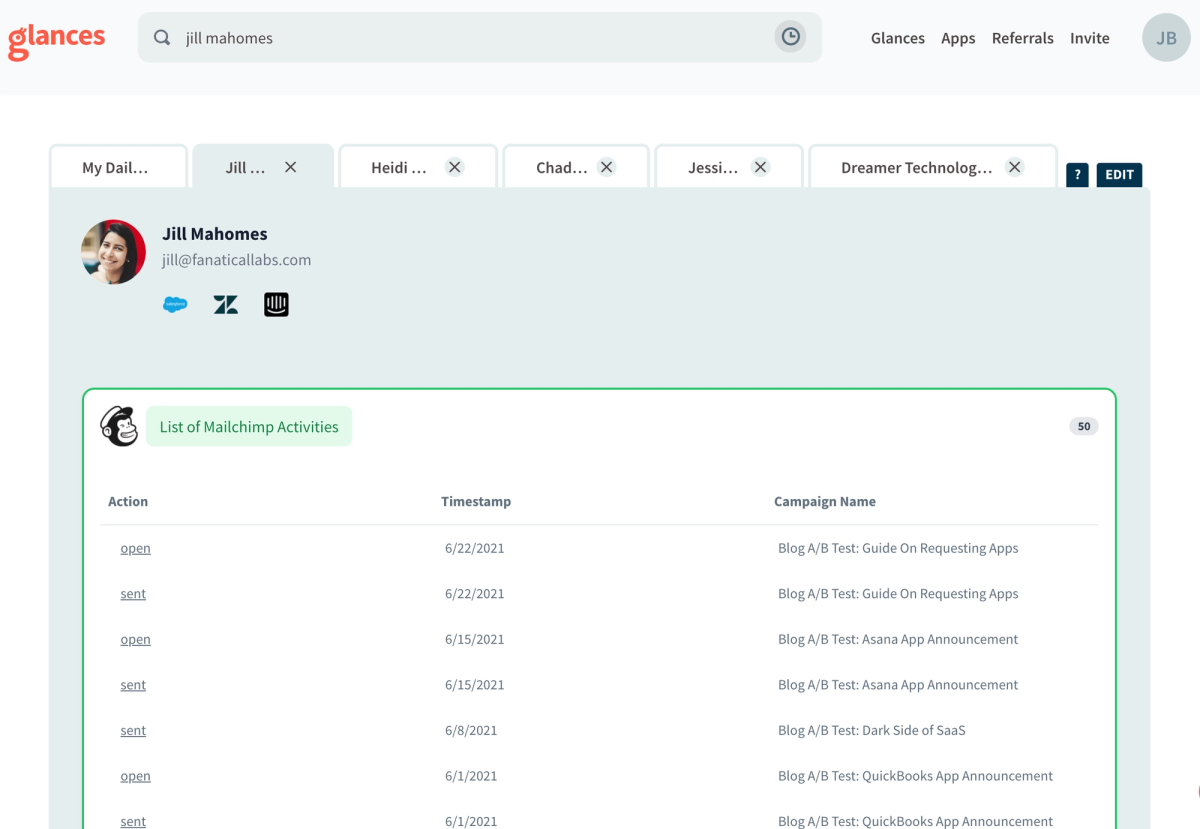Click campaign name in 6/22/2021 open row

pos(898,548)
